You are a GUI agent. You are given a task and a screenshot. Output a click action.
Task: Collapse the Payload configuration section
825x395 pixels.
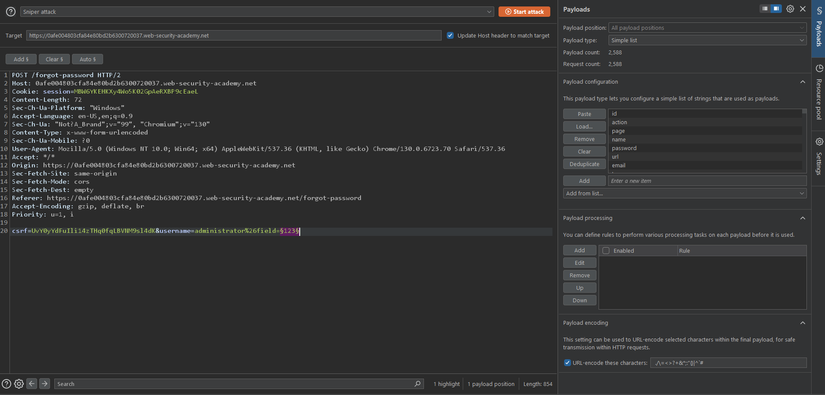point(802,82)
